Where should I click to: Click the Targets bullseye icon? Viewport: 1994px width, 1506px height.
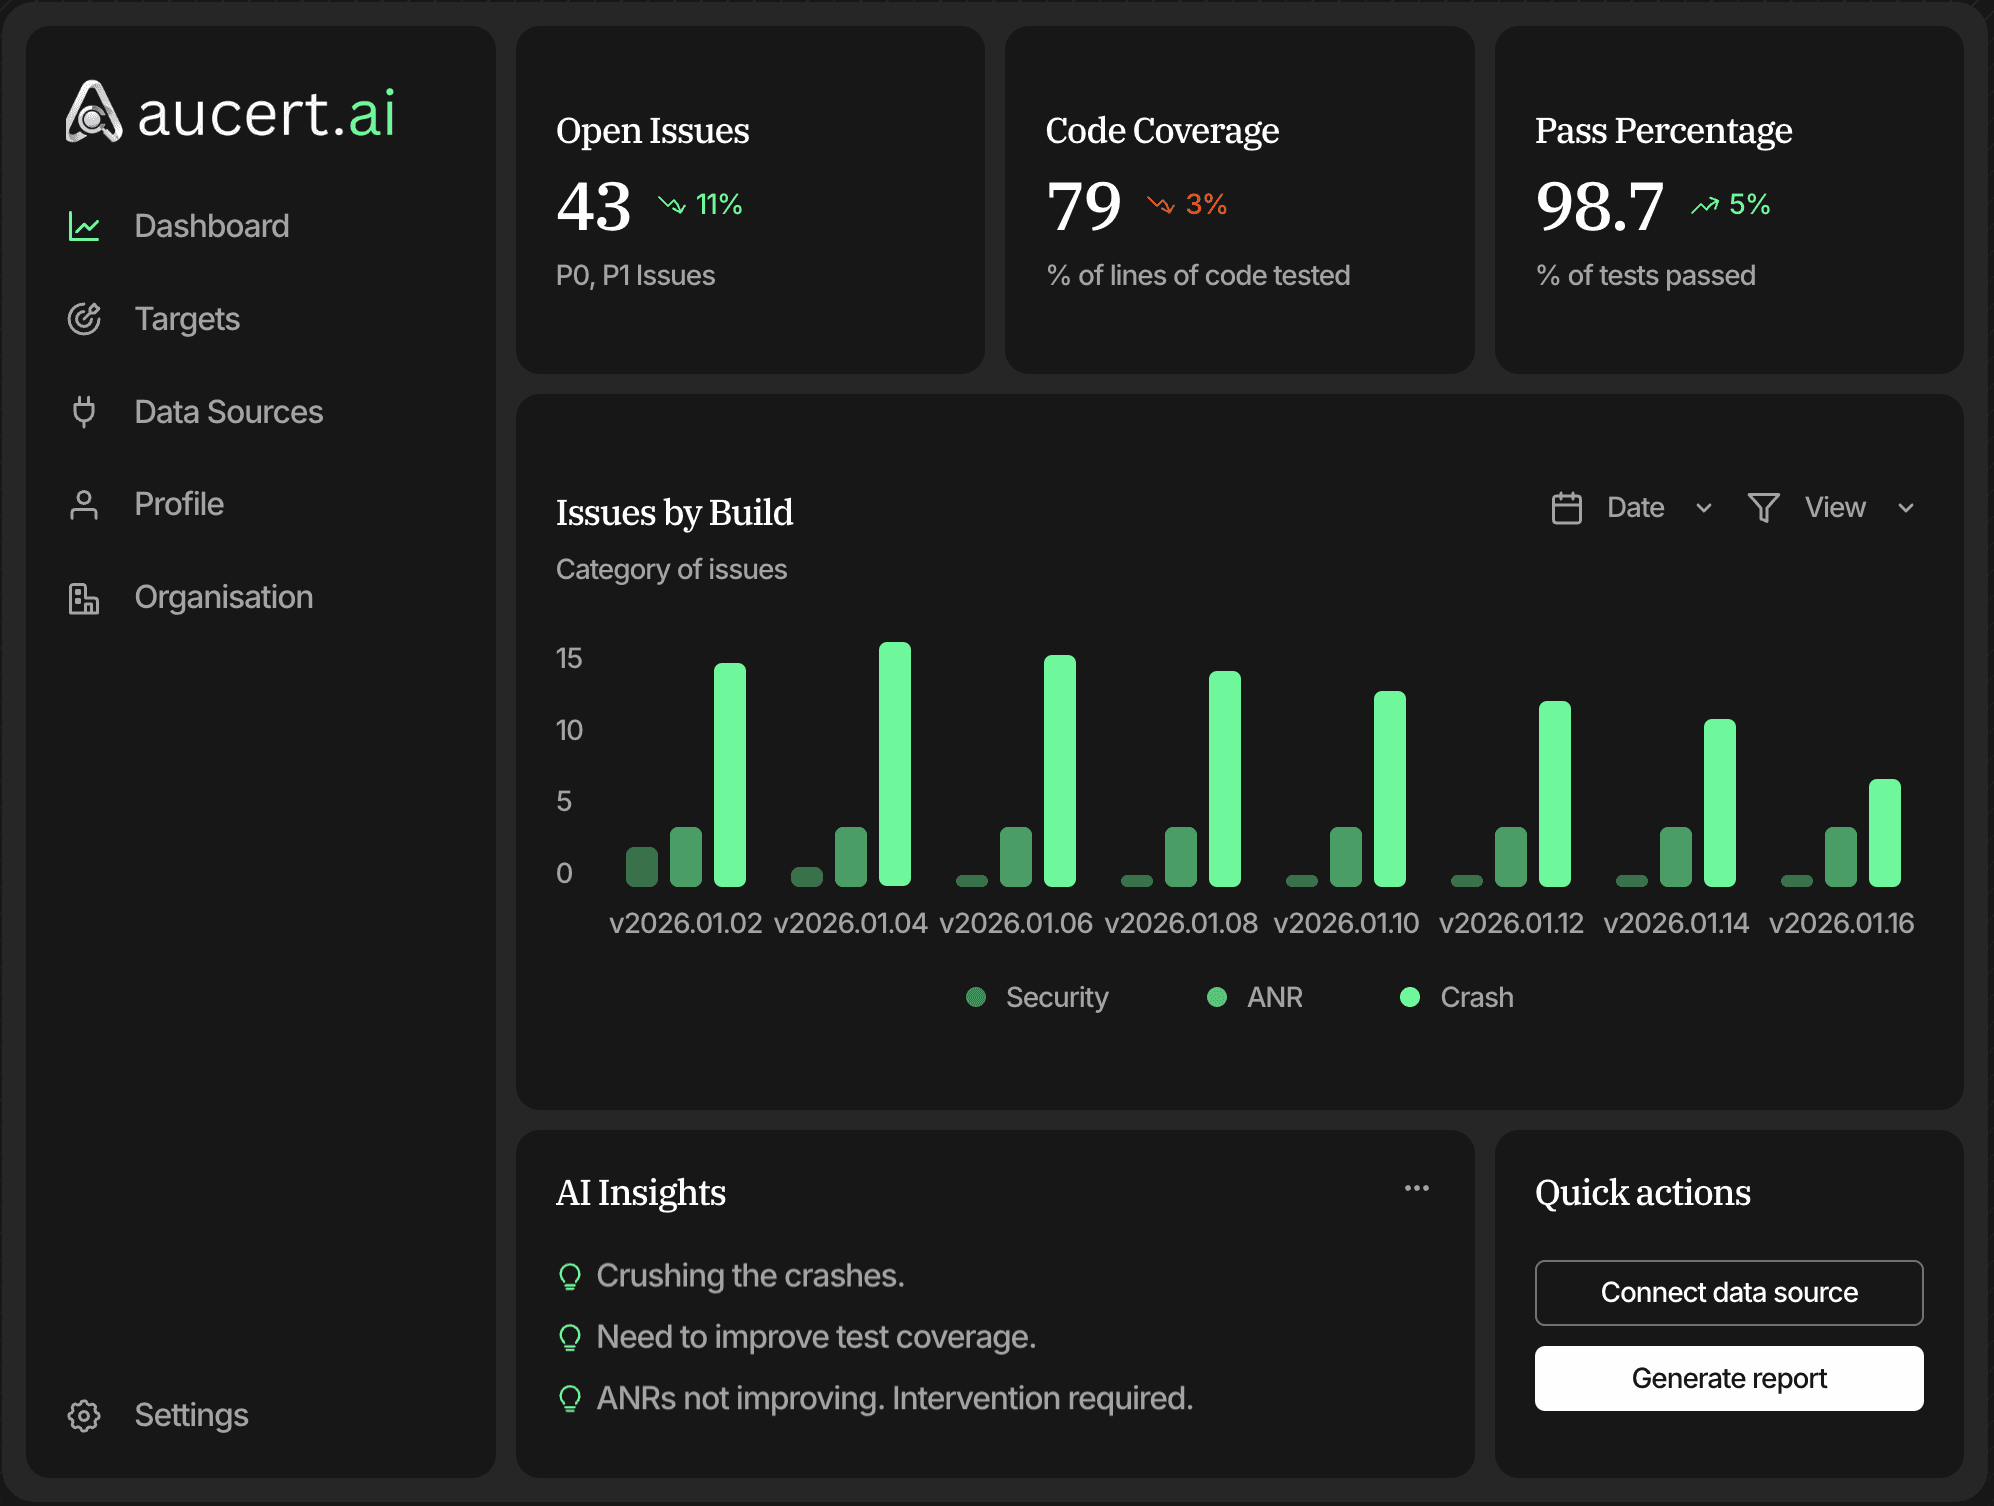click(84, 319)
